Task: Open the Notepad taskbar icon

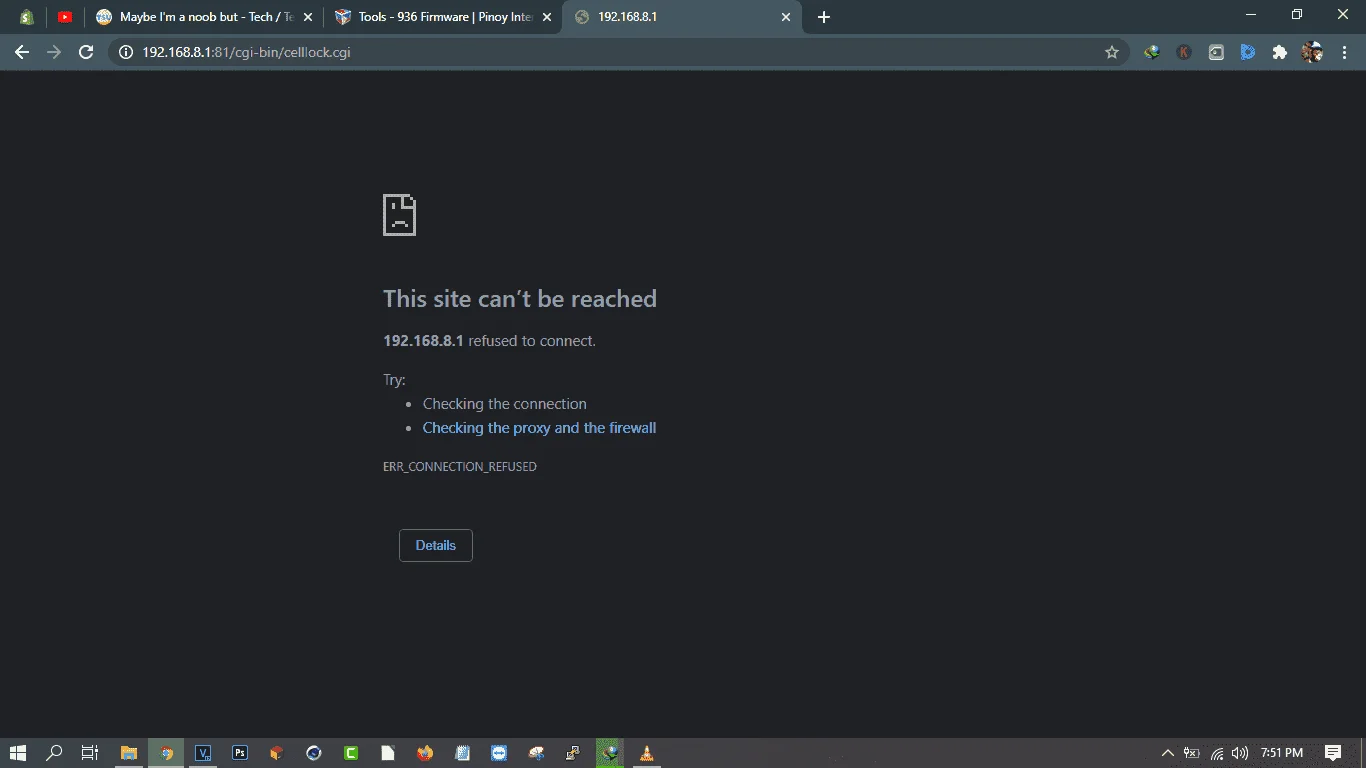Action: click(x=462, y=753)
